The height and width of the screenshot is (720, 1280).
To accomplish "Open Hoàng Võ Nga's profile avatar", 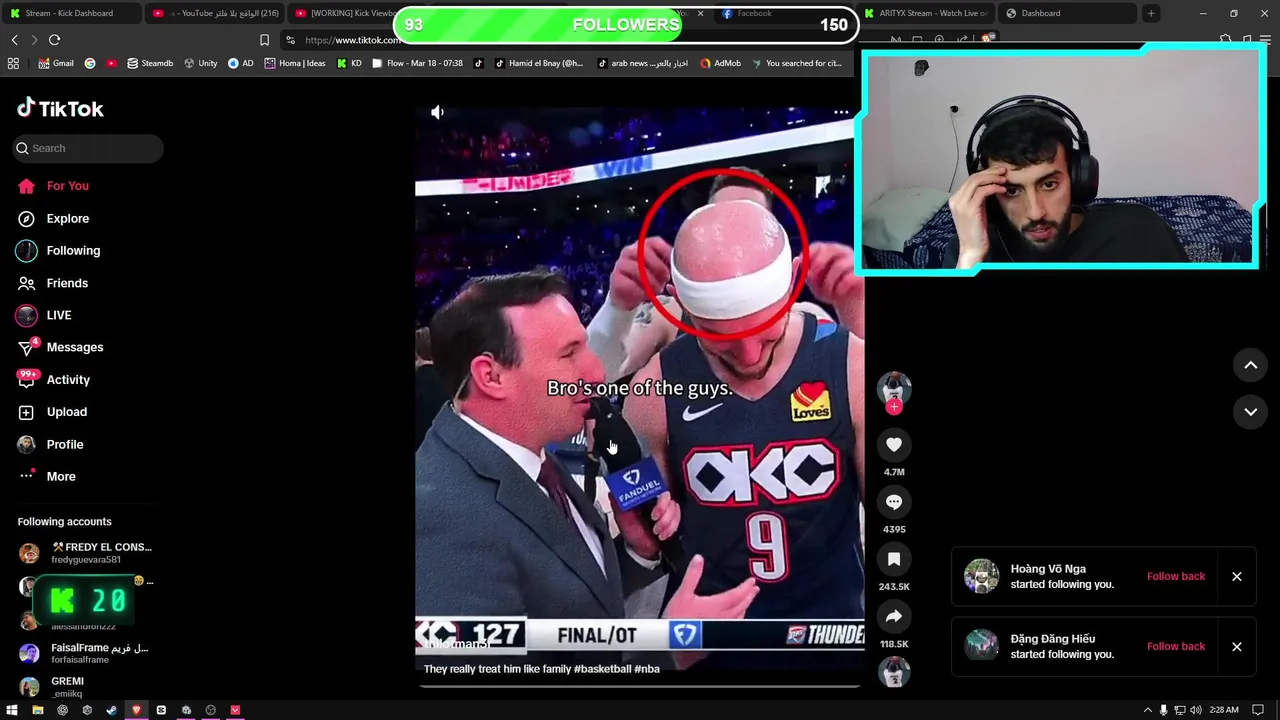I will (x=981, y=576).
